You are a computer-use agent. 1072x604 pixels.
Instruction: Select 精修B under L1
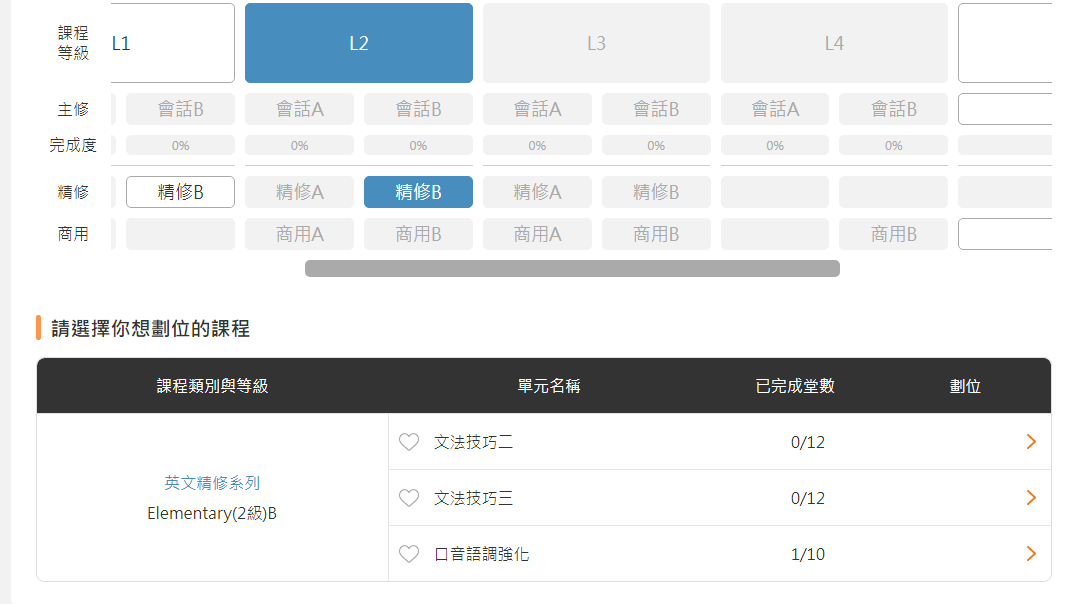click(180, 192)
